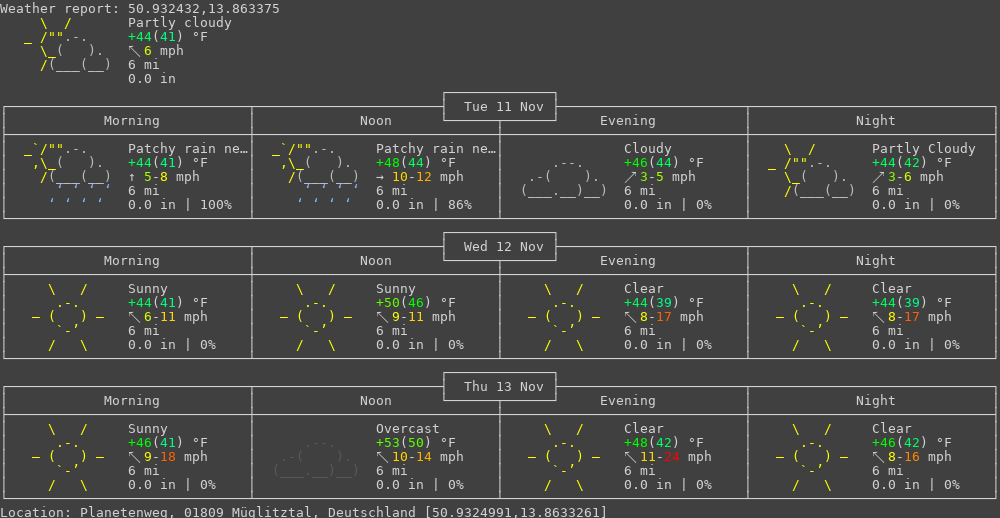
Task: Select the Wed 12 Nov date header
Action: (500, 247)
